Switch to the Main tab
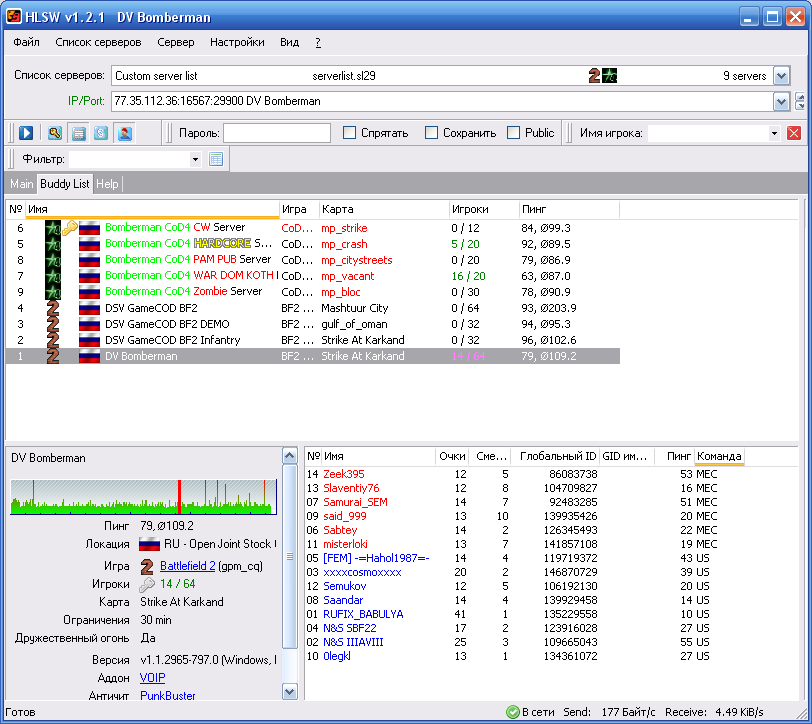Image resolution: width=812 pixels, height=724 pixels. [21, 184]
